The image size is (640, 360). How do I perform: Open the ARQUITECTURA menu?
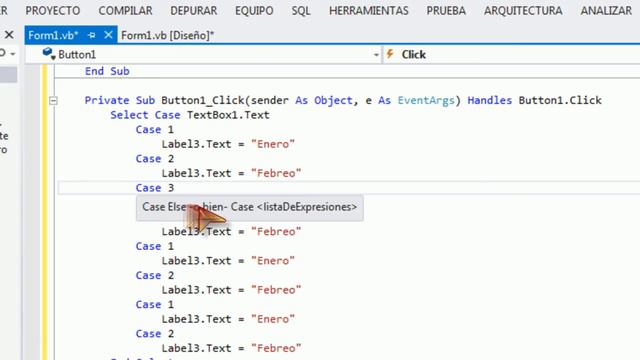coord(523,11)
